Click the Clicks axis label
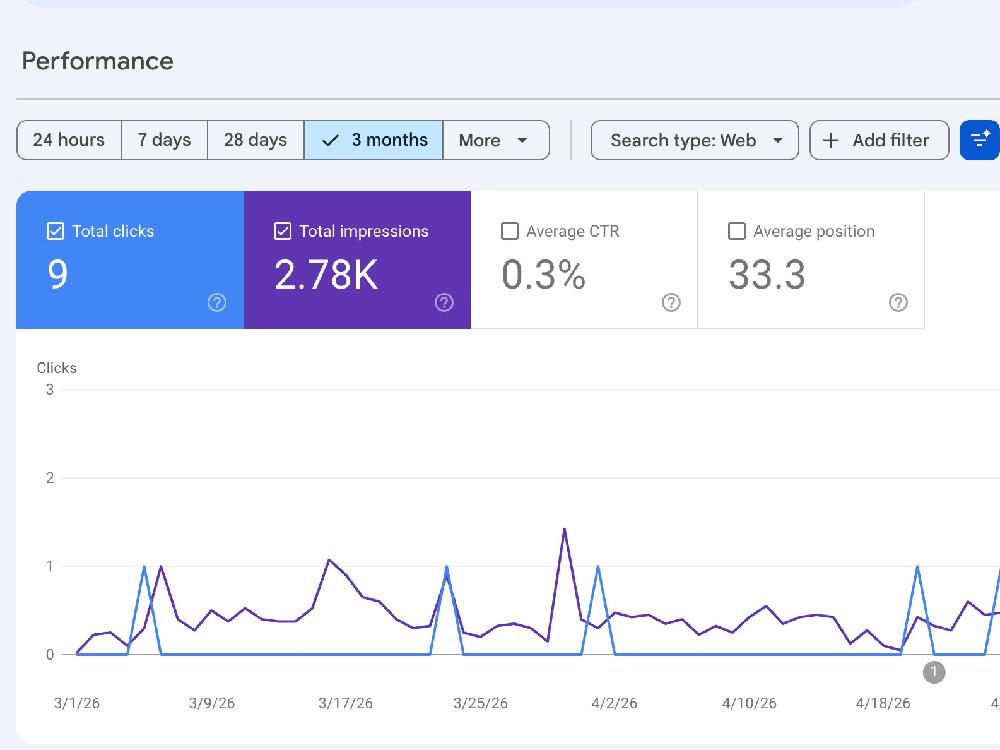1000x750 pixels. click(57, 368)
